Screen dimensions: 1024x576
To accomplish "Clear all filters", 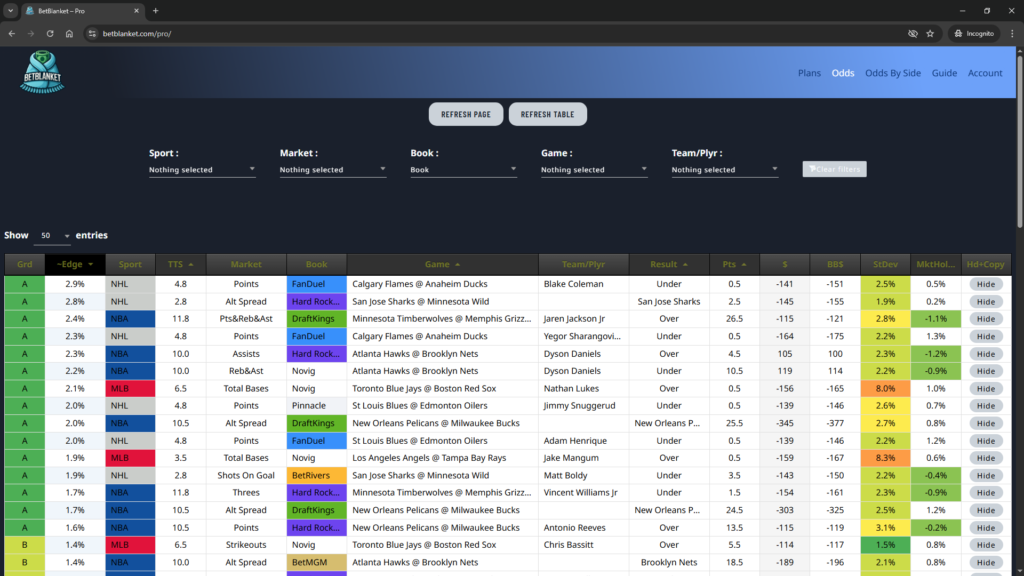I will [835, 169].
